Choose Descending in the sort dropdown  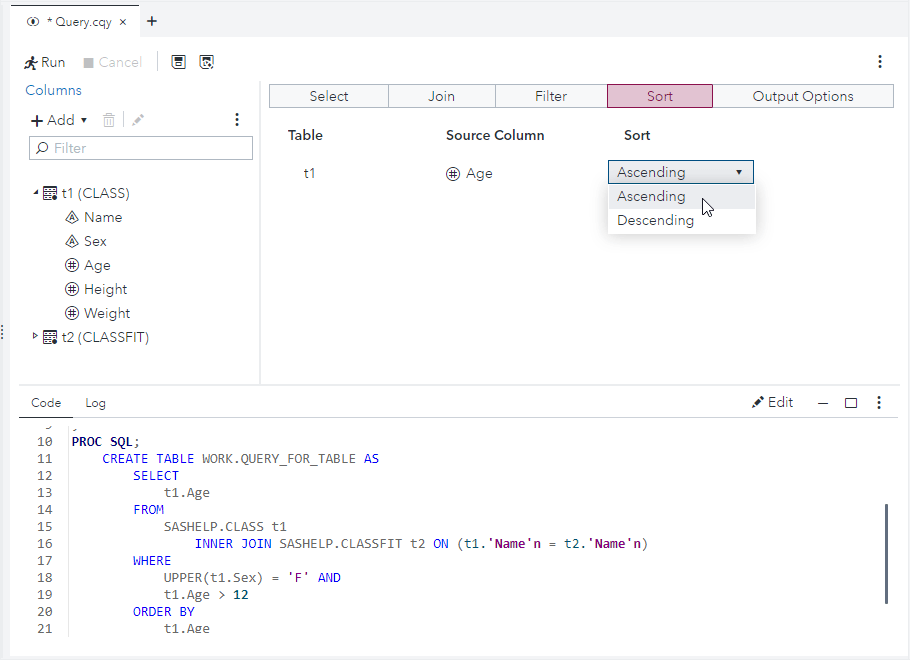tap(656, 221)
